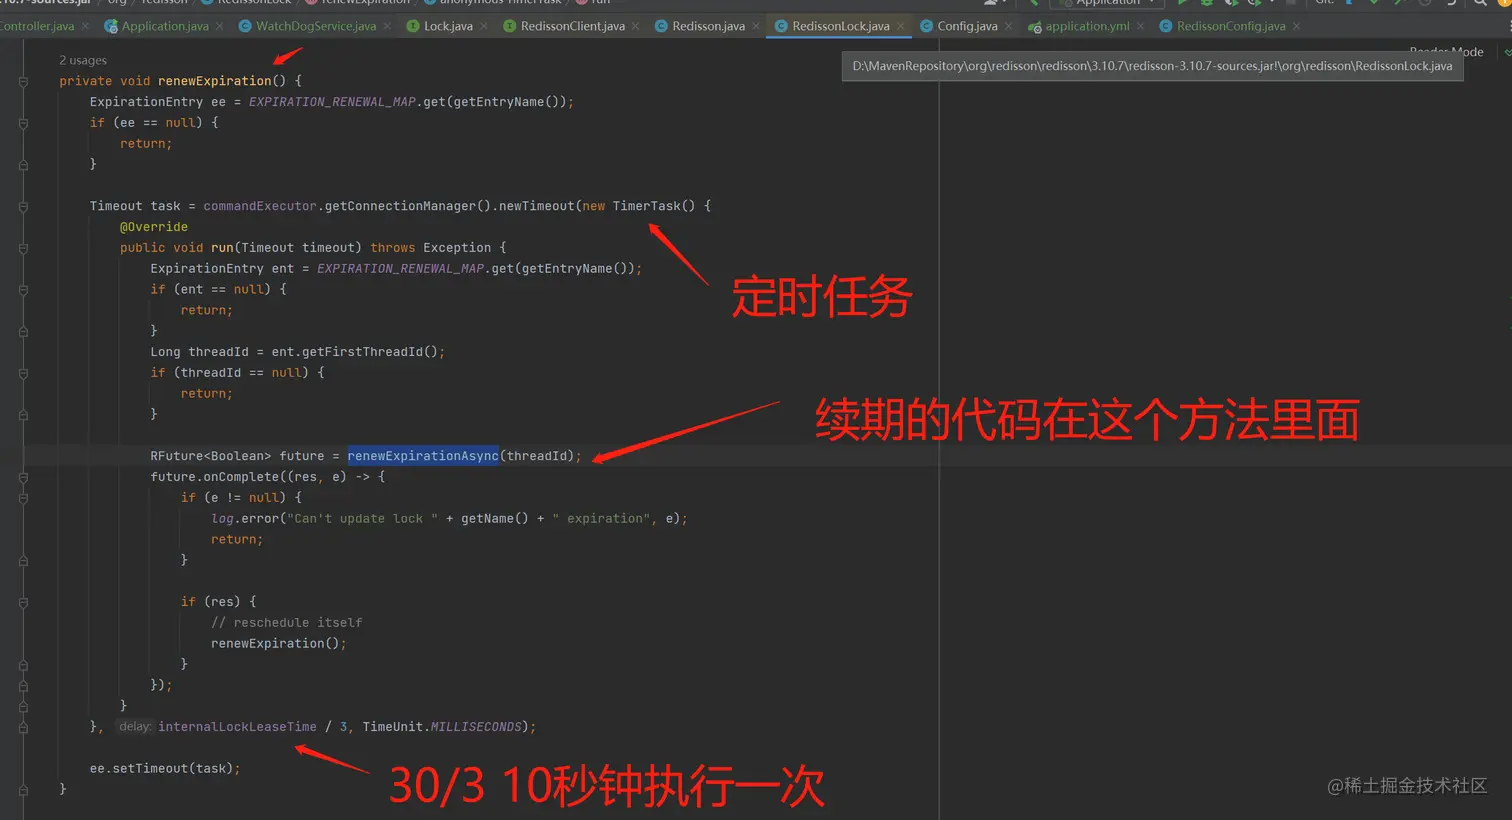Image resolution: width=1512 pixels, height=820 pixels.
Task: Open the application.yml tab
Action: pyautogui.click(x=1087, y=26)
